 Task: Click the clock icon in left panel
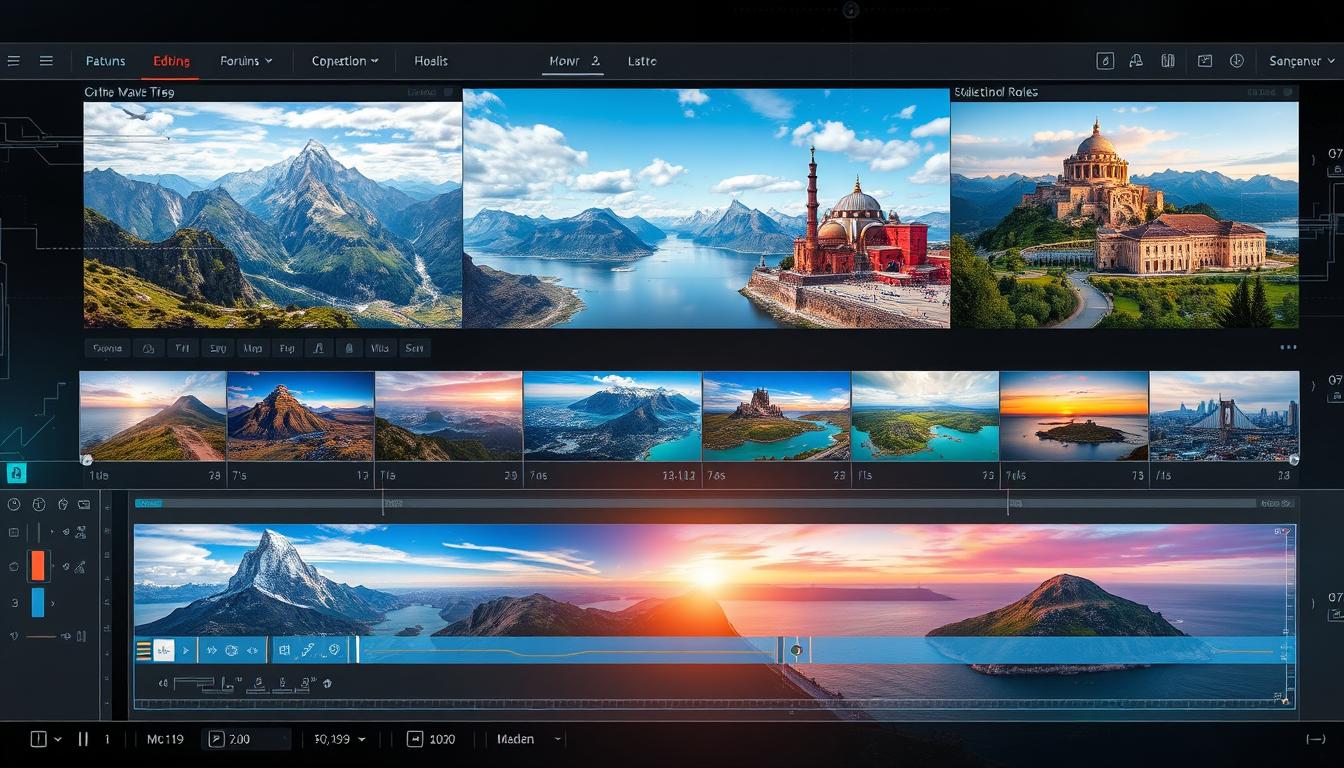(x=13, y=504)
